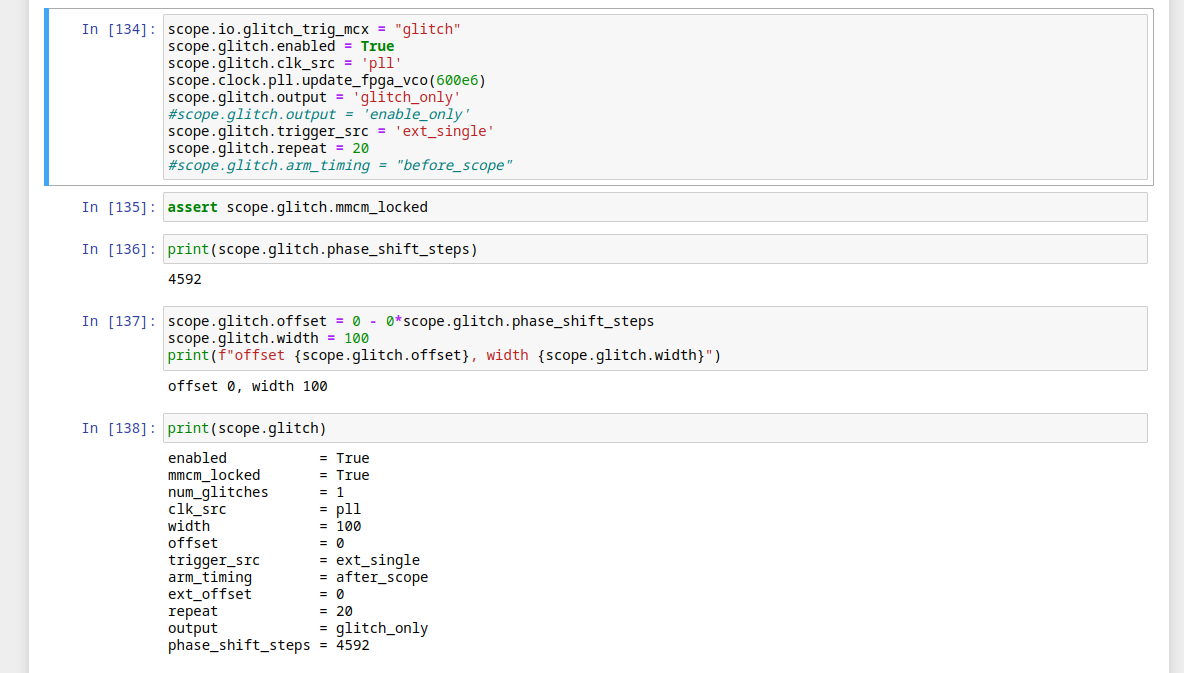Screen dimensions: 1184x673
Task: Click the trigger_src = 'ext_single' code line
Action: [330, 132]
